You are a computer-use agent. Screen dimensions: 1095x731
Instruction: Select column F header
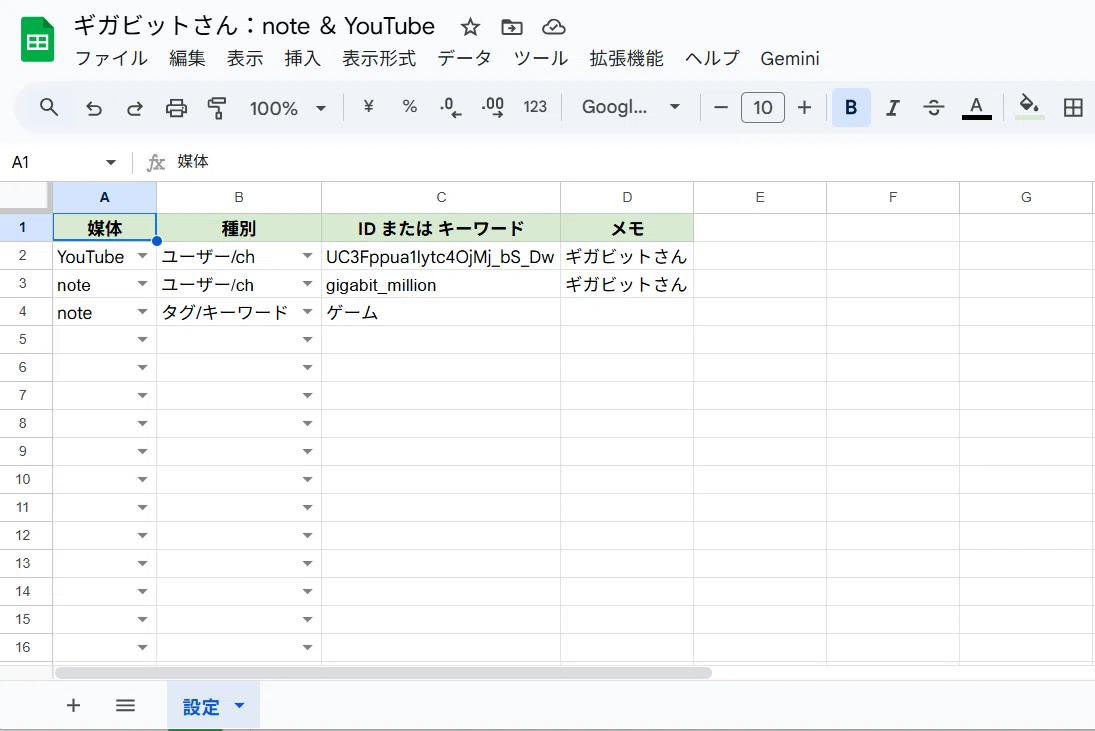coord(892,198)
